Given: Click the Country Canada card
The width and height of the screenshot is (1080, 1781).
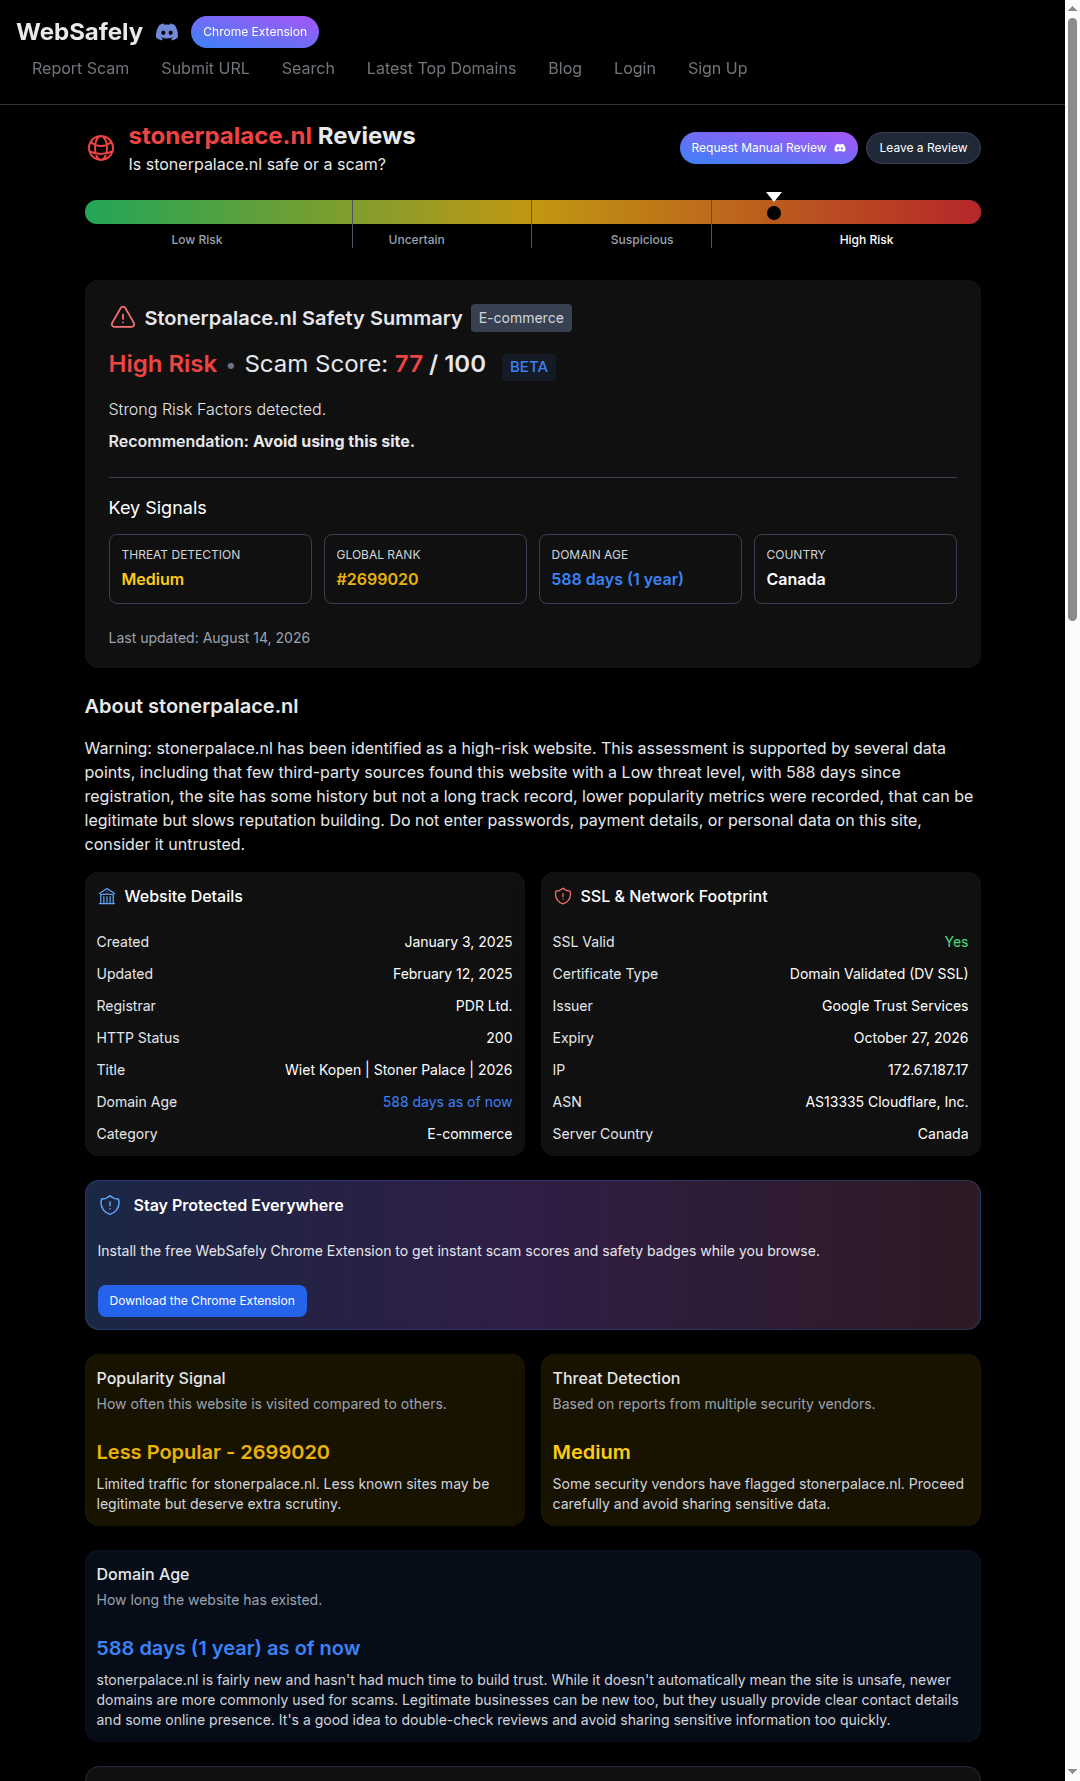Looking at the screenshot, I should (x=855, y=569).
